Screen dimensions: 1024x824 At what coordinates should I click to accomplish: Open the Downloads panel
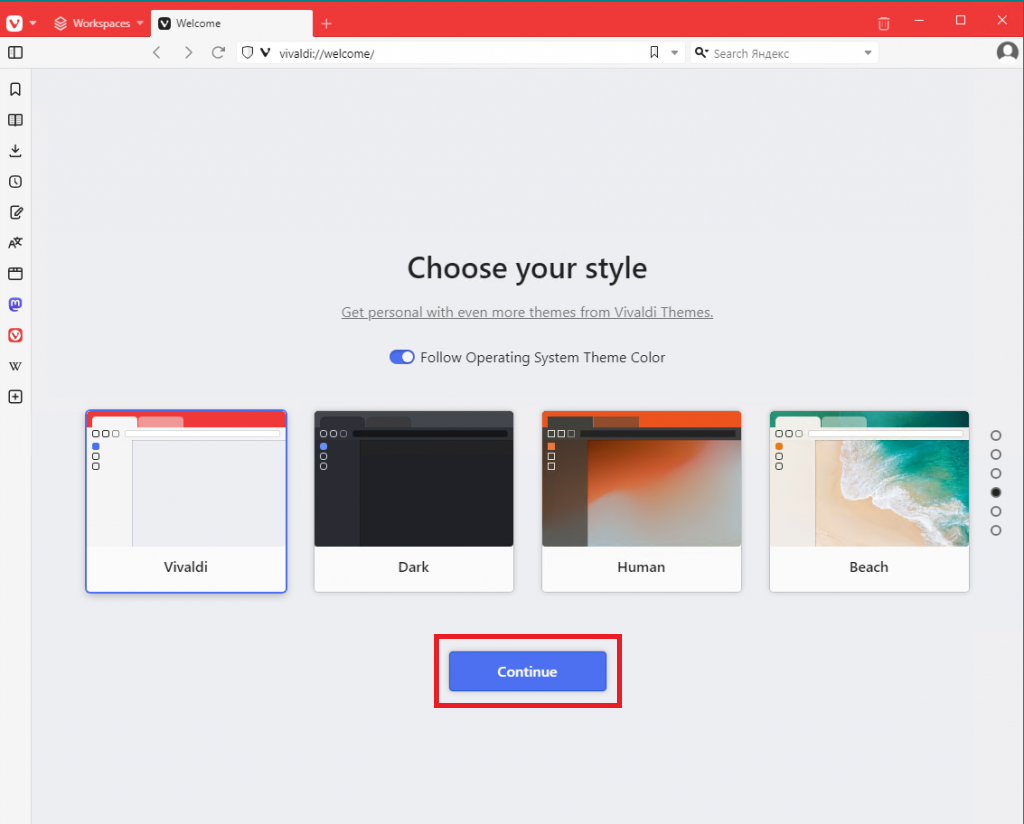coord(16,151)
